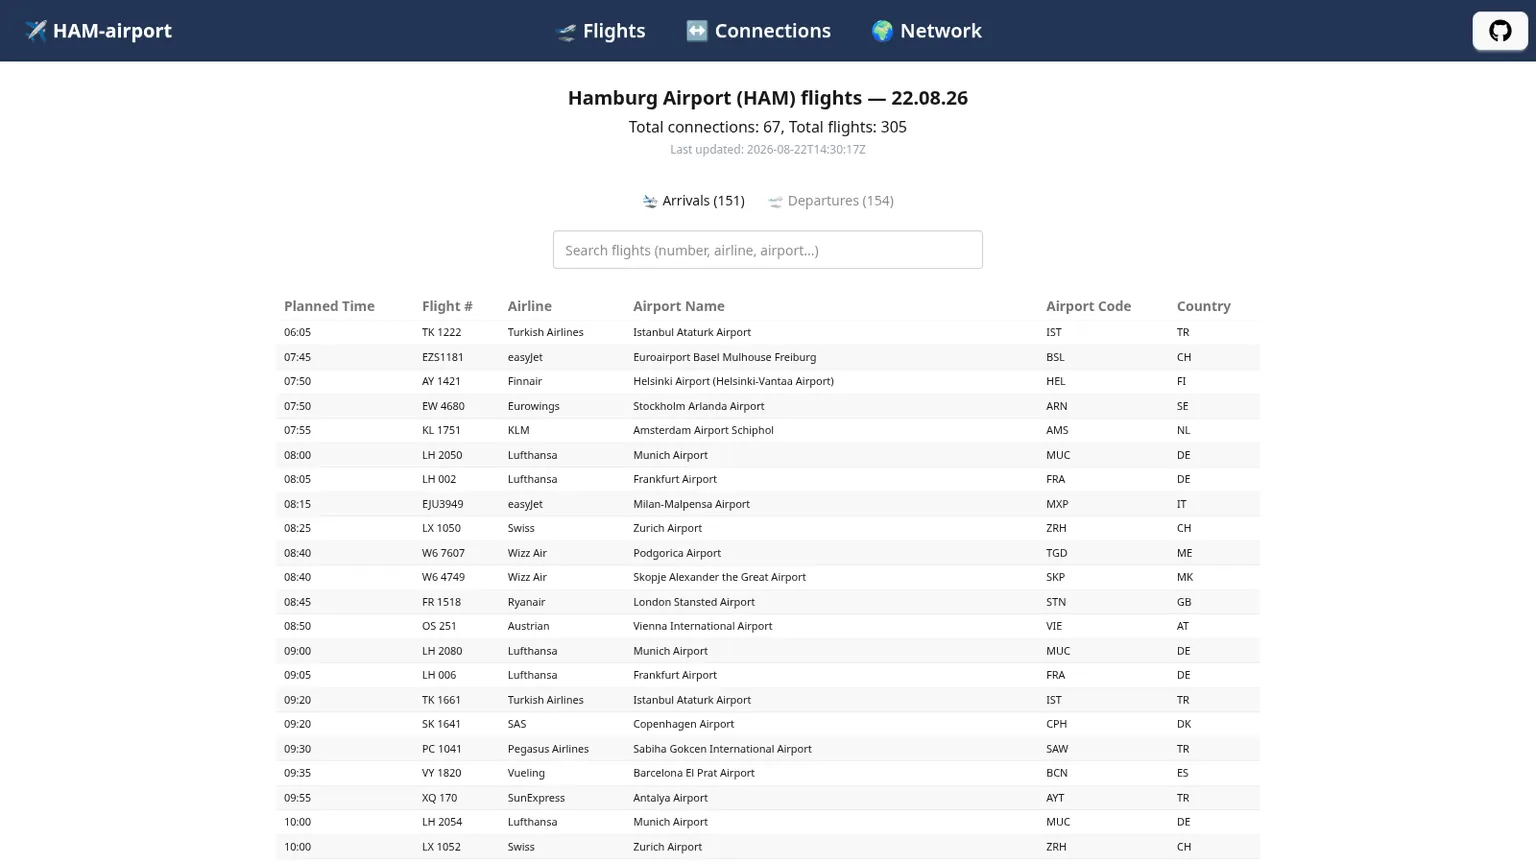
Task: Select flight LH 2054
Action: click(442, 822)
